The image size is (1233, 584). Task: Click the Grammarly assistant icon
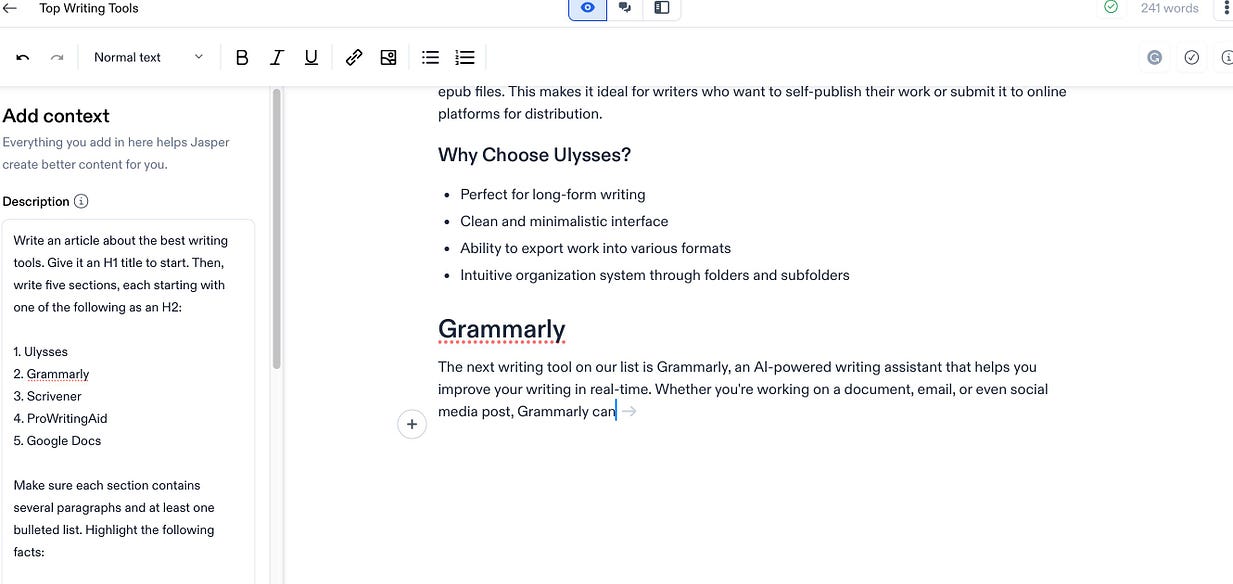pos(1155,57)
